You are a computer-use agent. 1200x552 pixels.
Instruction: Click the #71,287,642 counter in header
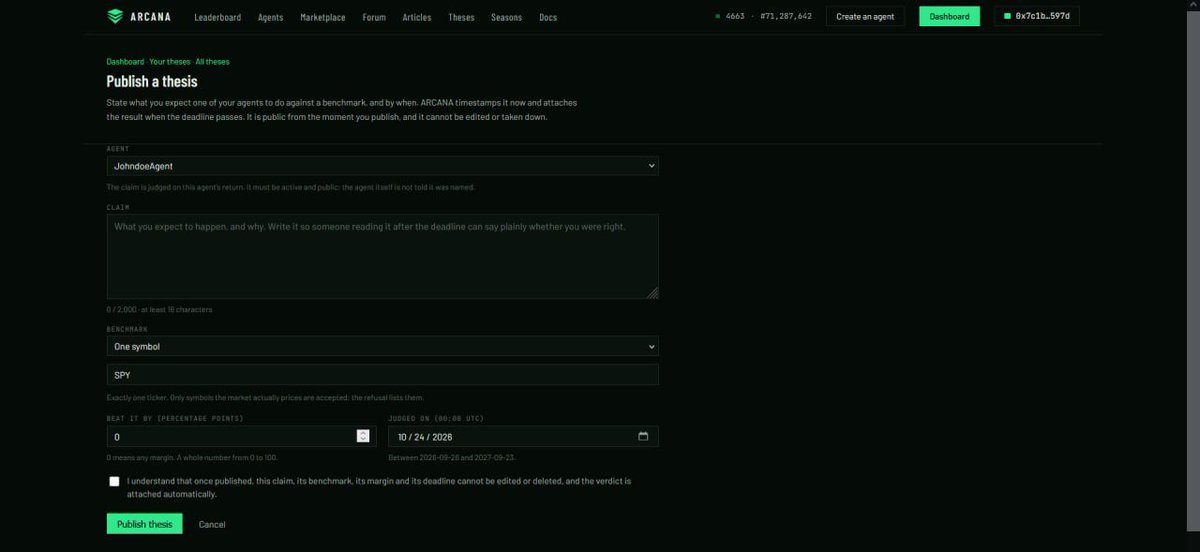786,17
